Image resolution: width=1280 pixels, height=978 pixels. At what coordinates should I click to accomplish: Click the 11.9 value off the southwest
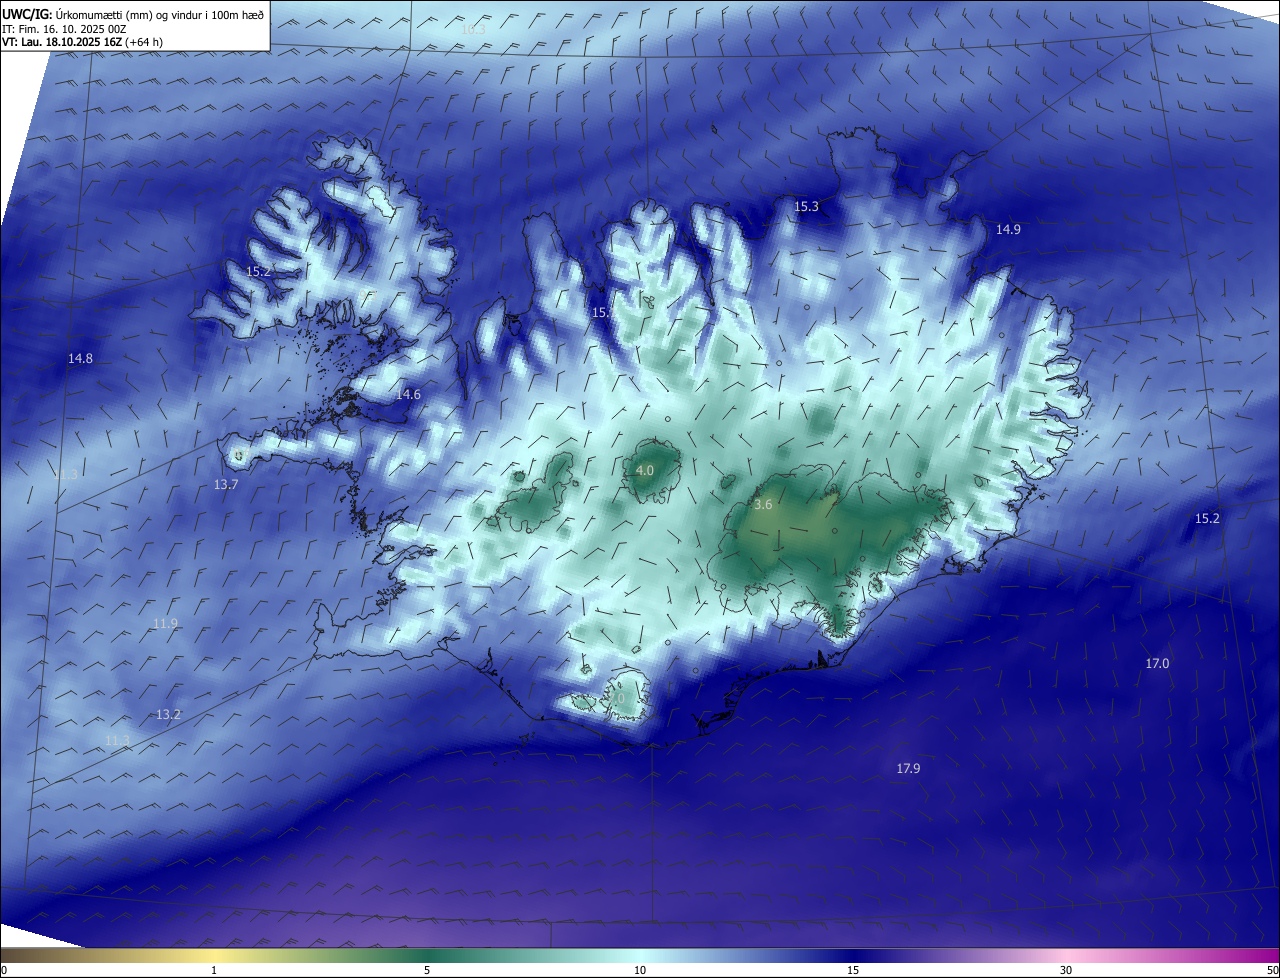pos(165,624)
